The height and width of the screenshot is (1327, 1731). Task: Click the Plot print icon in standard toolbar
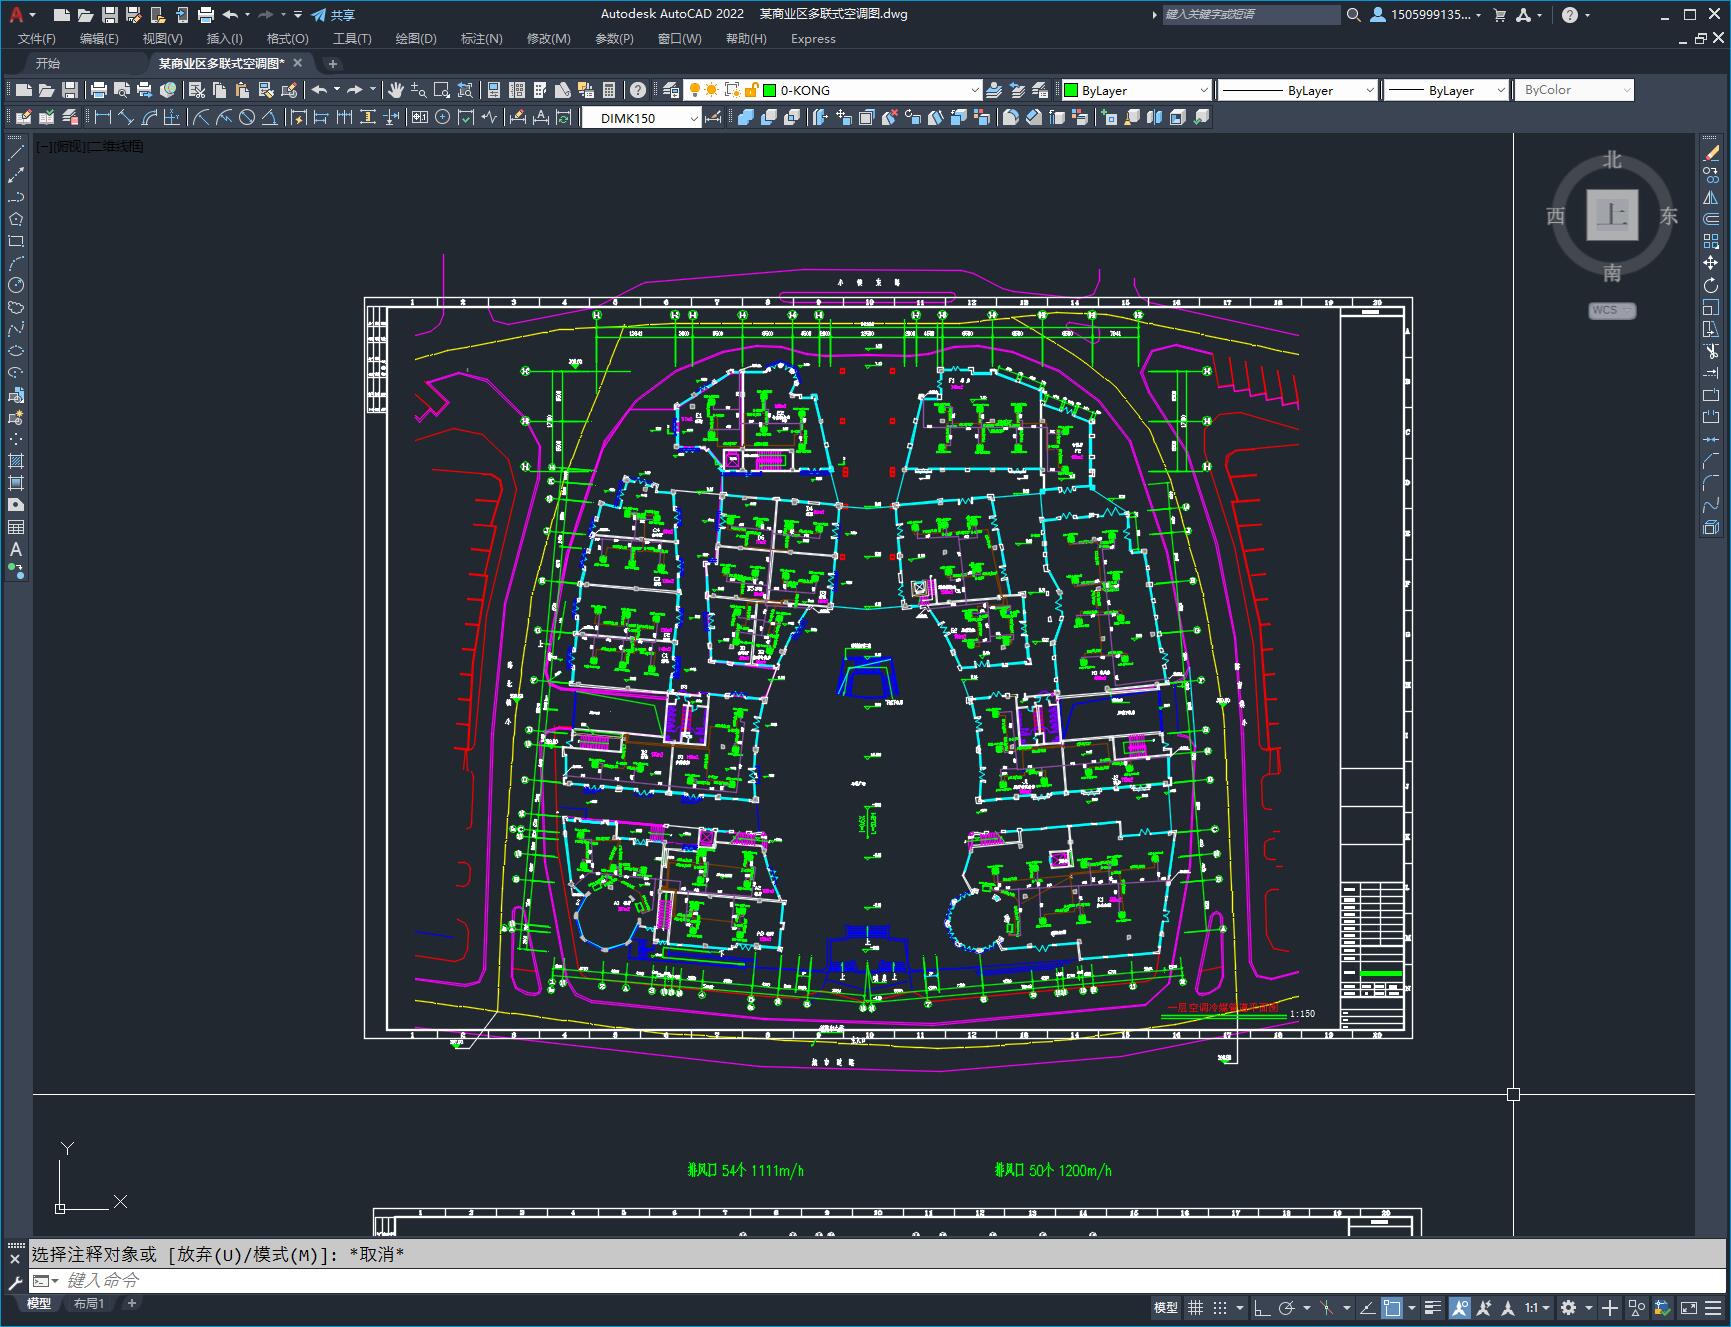(98, 90)
